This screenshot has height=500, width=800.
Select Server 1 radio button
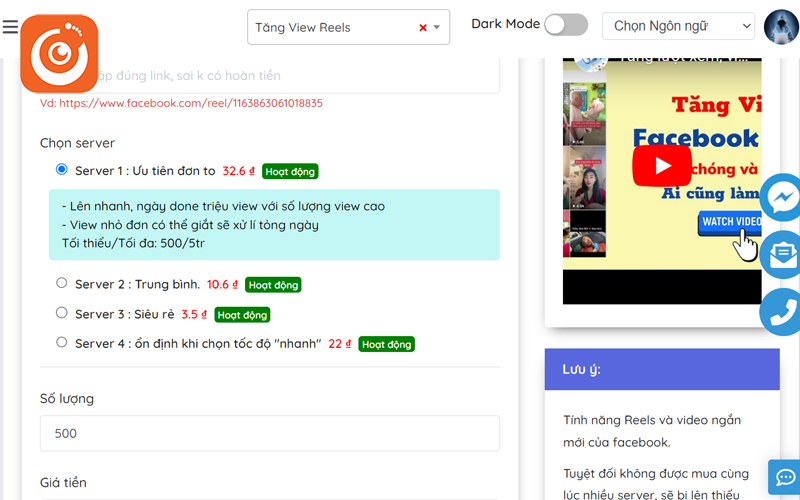62,169
